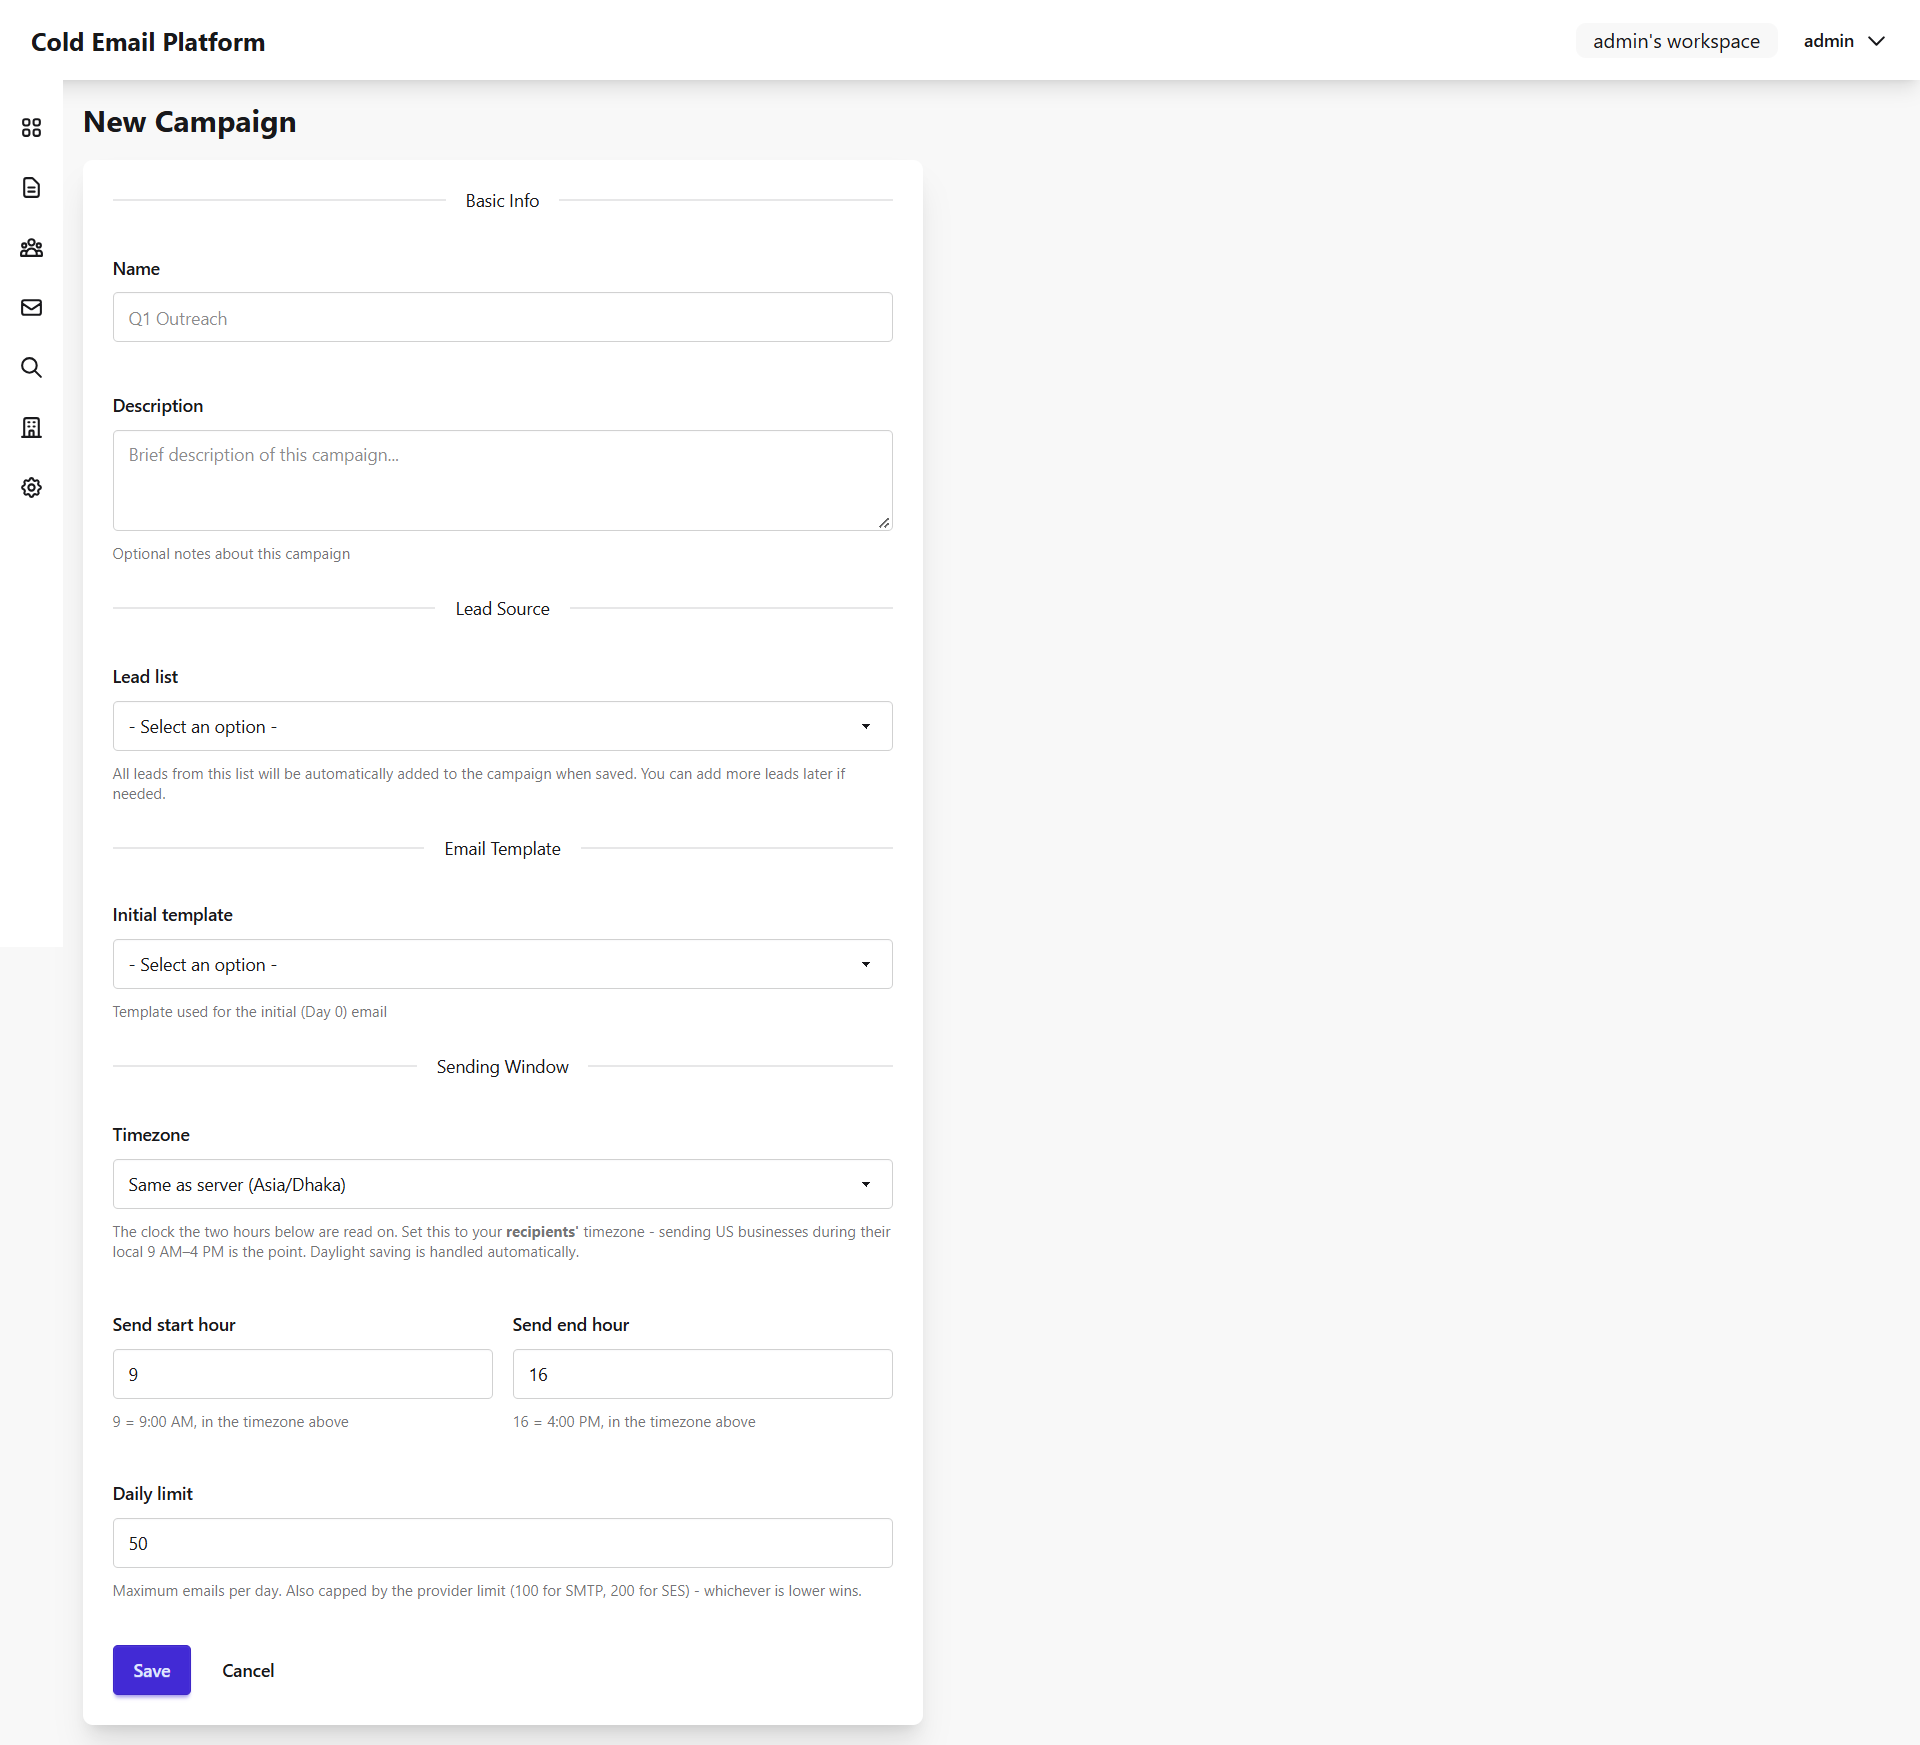Open the Timezone dropdown

point(502,1184)
